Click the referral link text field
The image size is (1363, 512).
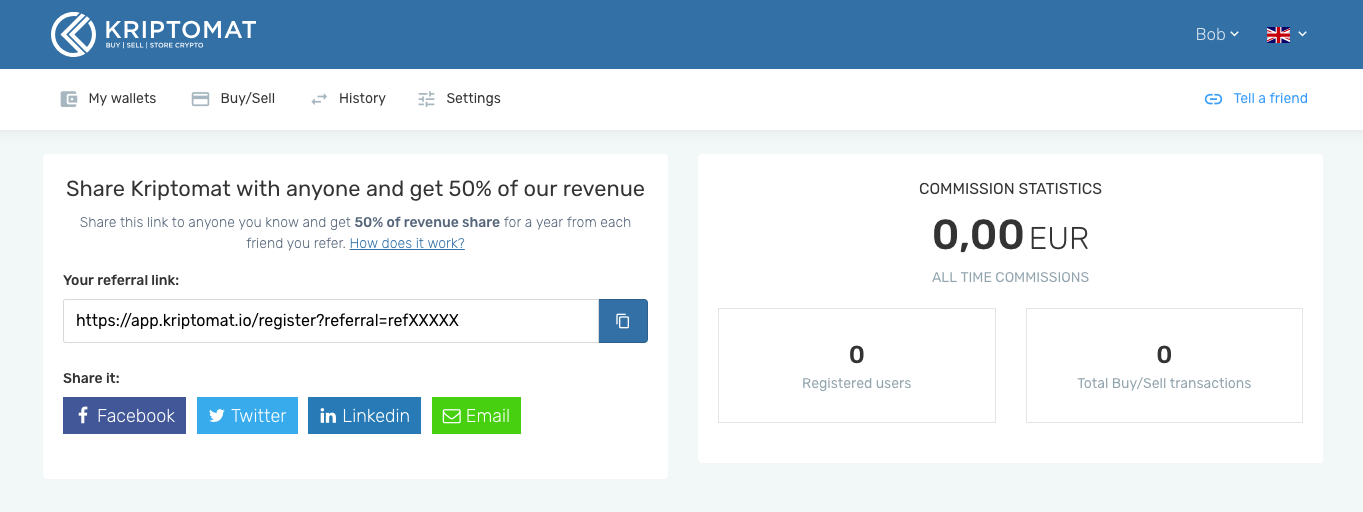click(x=331, y=321)
